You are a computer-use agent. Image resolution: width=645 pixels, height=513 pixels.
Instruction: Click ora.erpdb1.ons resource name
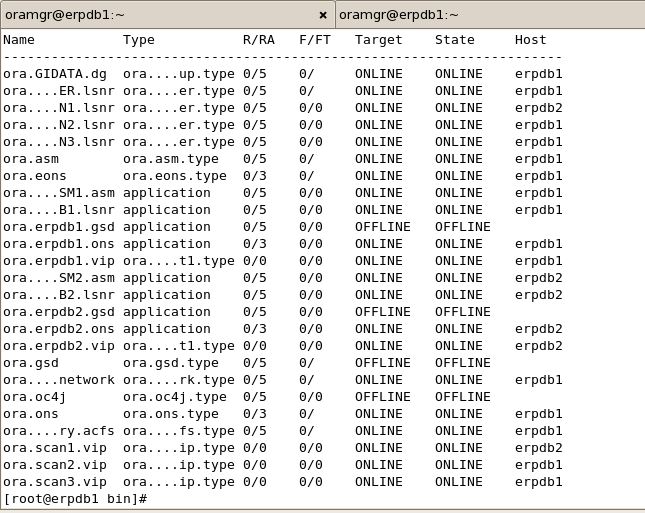point(59,244)
